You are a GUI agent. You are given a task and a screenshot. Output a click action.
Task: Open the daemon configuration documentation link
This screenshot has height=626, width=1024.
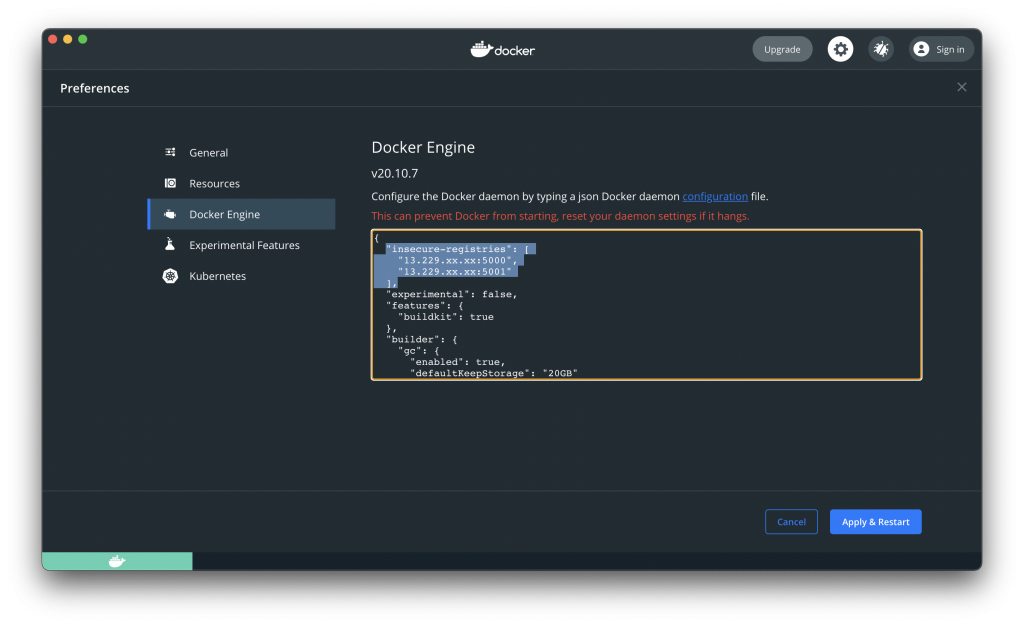pos(715,196)
